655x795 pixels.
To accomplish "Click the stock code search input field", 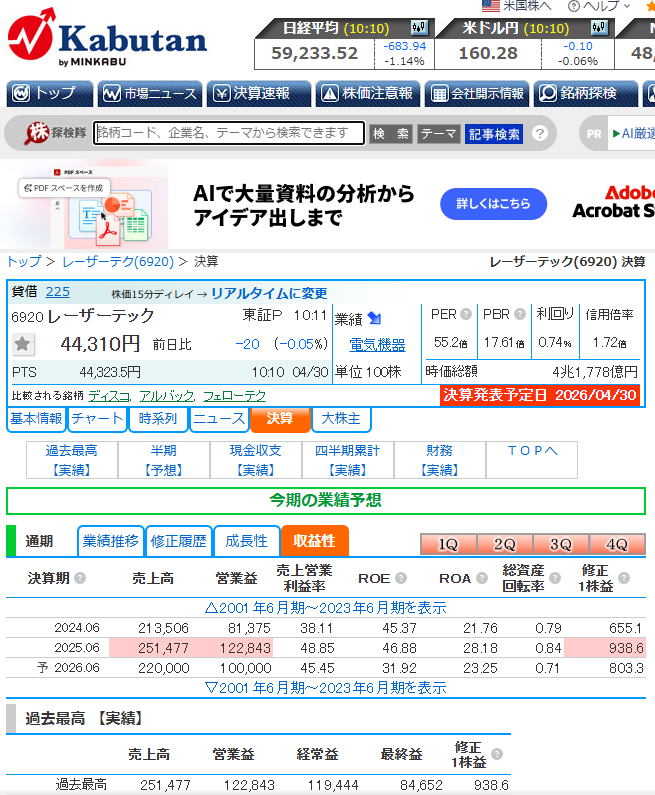I will coord(229,133).
